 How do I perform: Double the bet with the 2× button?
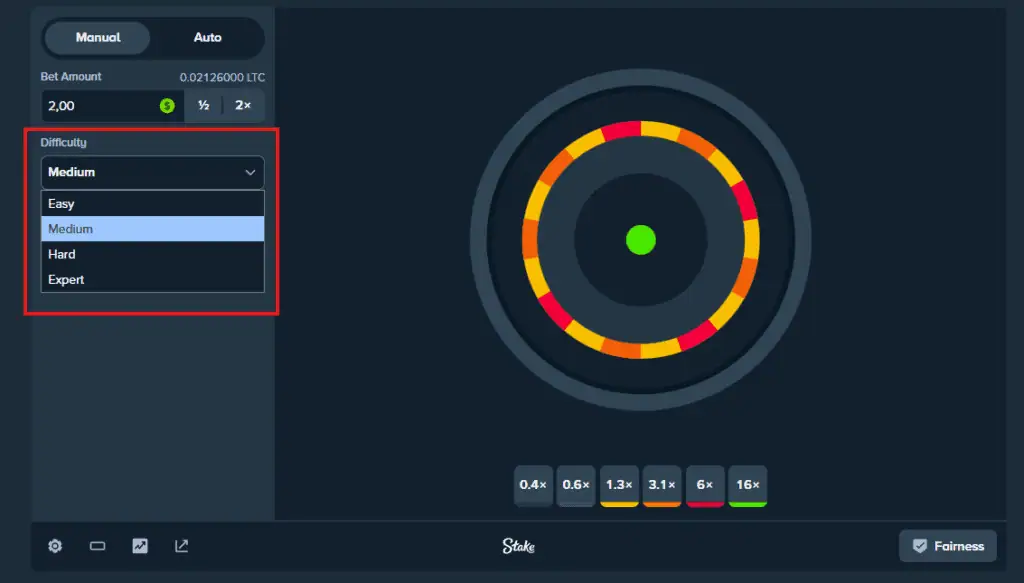(x=241, y=105)
